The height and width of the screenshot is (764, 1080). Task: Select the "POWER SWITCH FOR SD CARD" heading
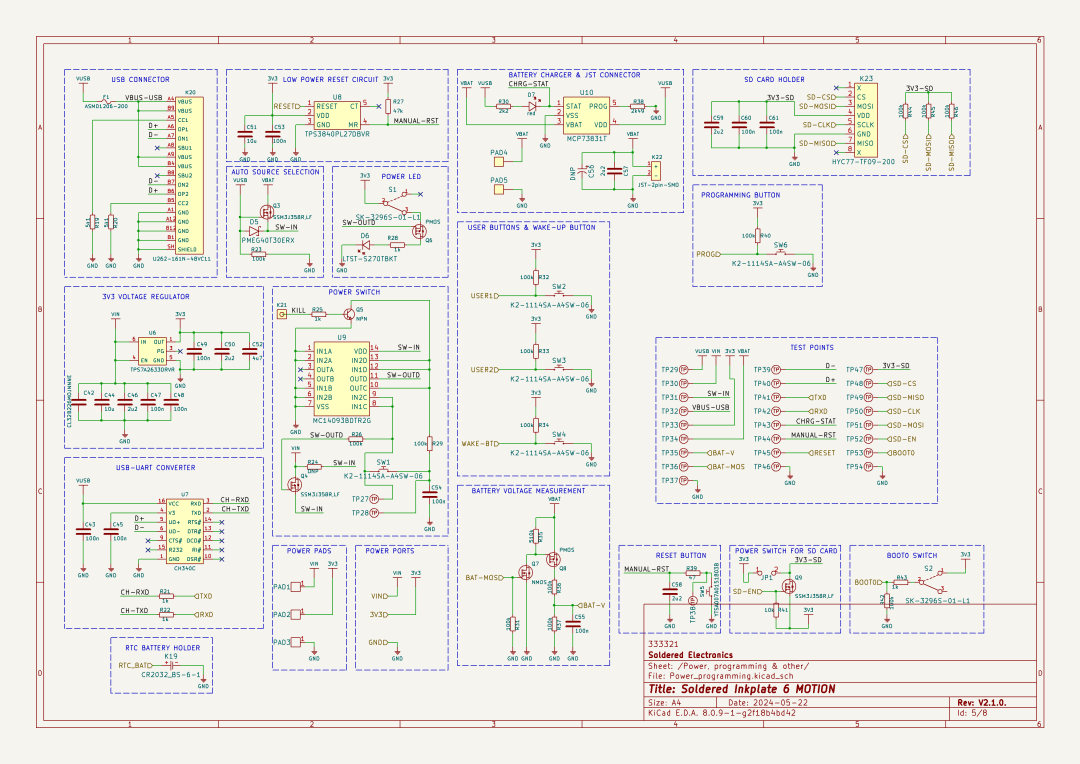(x=786, y=550)
